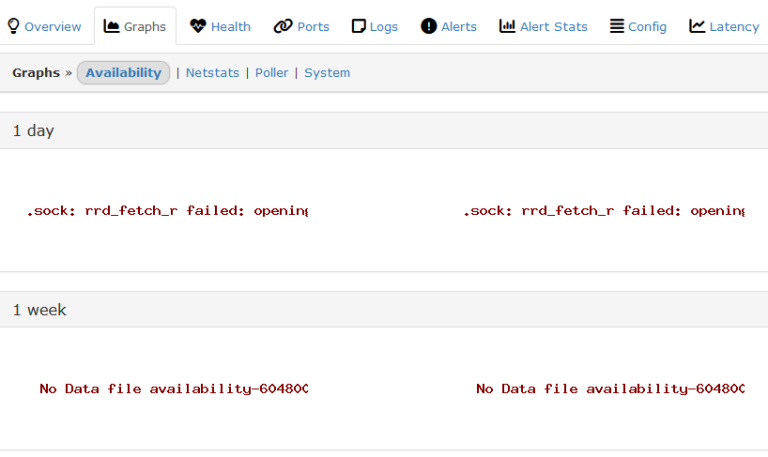The height and width of the screenshot is (457, 768).
Task: Select the Availability graphs pill
Action: (123, 73)
